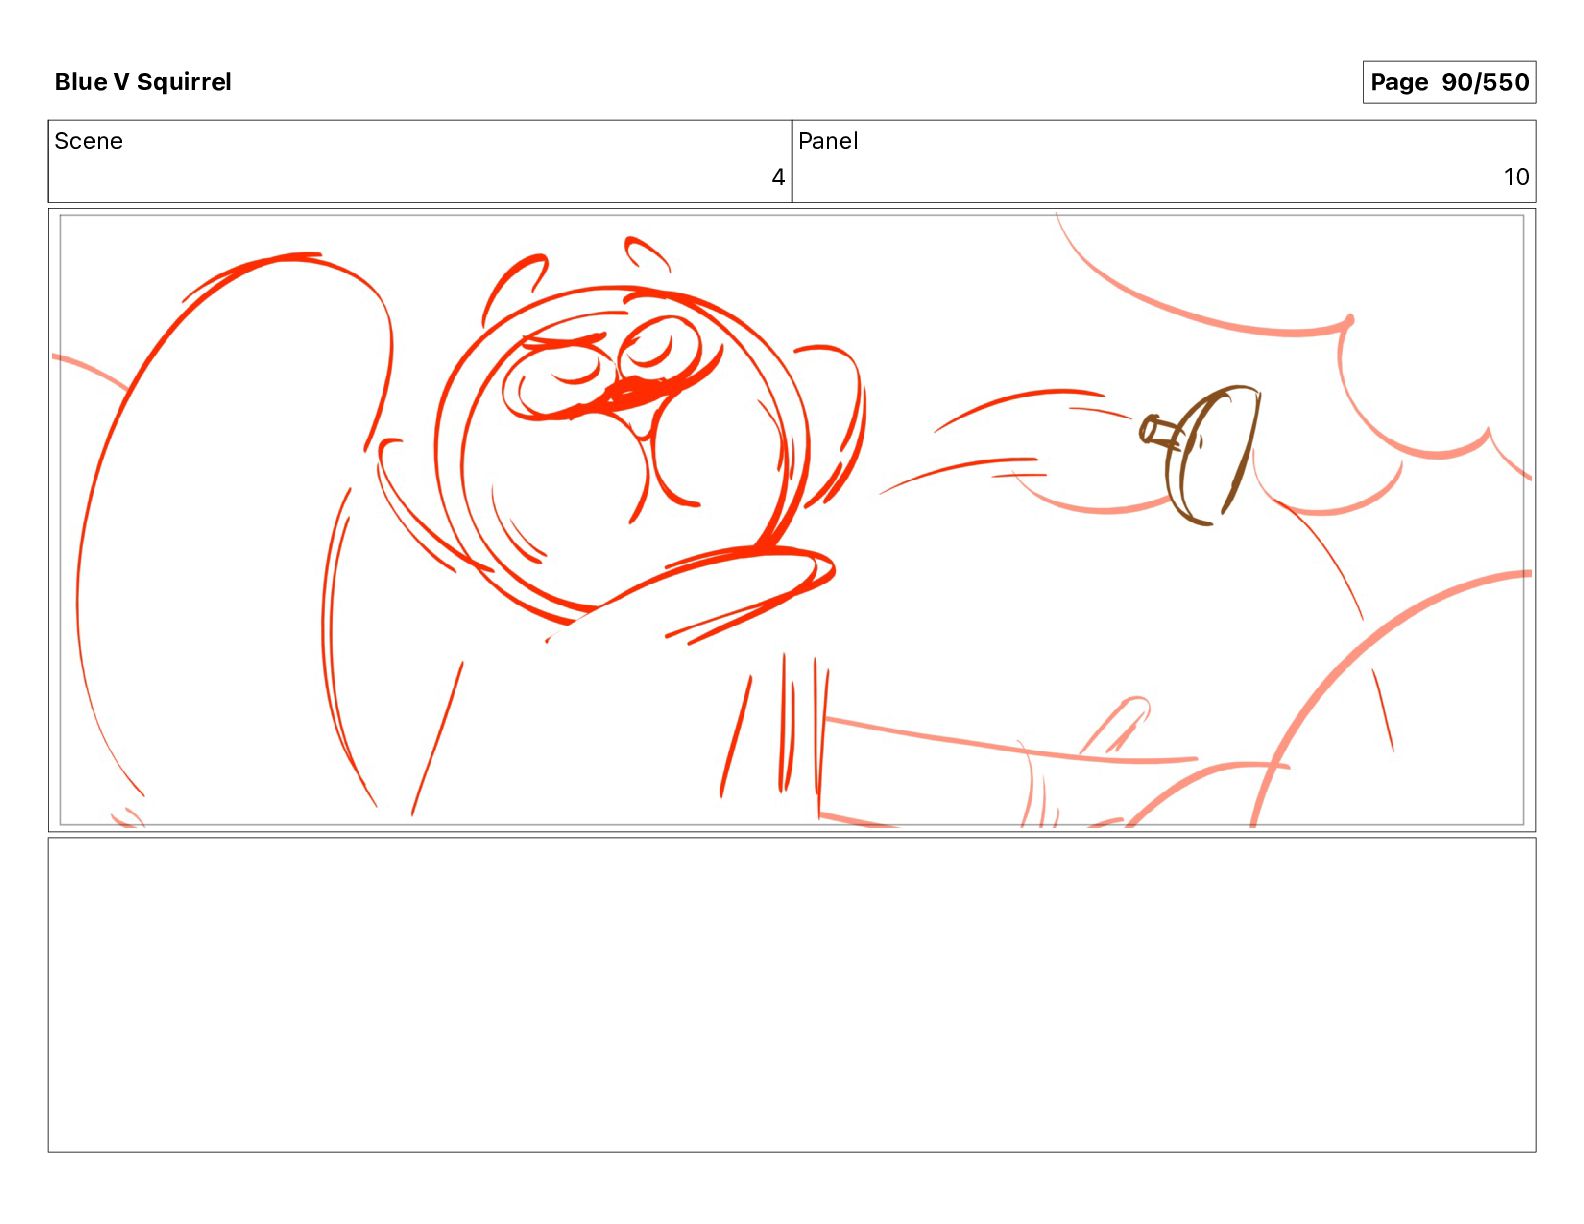The image size is (1584, 1224).
Task: Click the 'Blue V Squirrel' title text
Action: tap(143, 82)
